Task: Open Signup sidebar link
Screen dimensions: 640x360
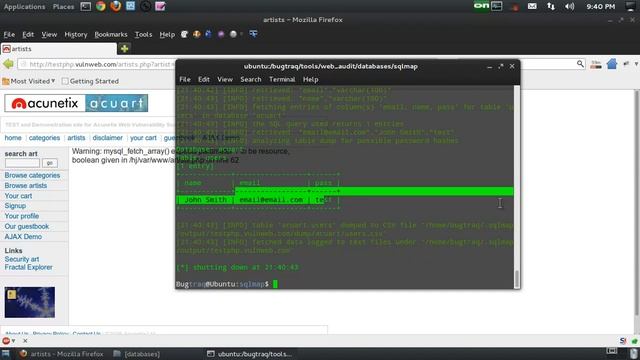Action: coord(15,206)
